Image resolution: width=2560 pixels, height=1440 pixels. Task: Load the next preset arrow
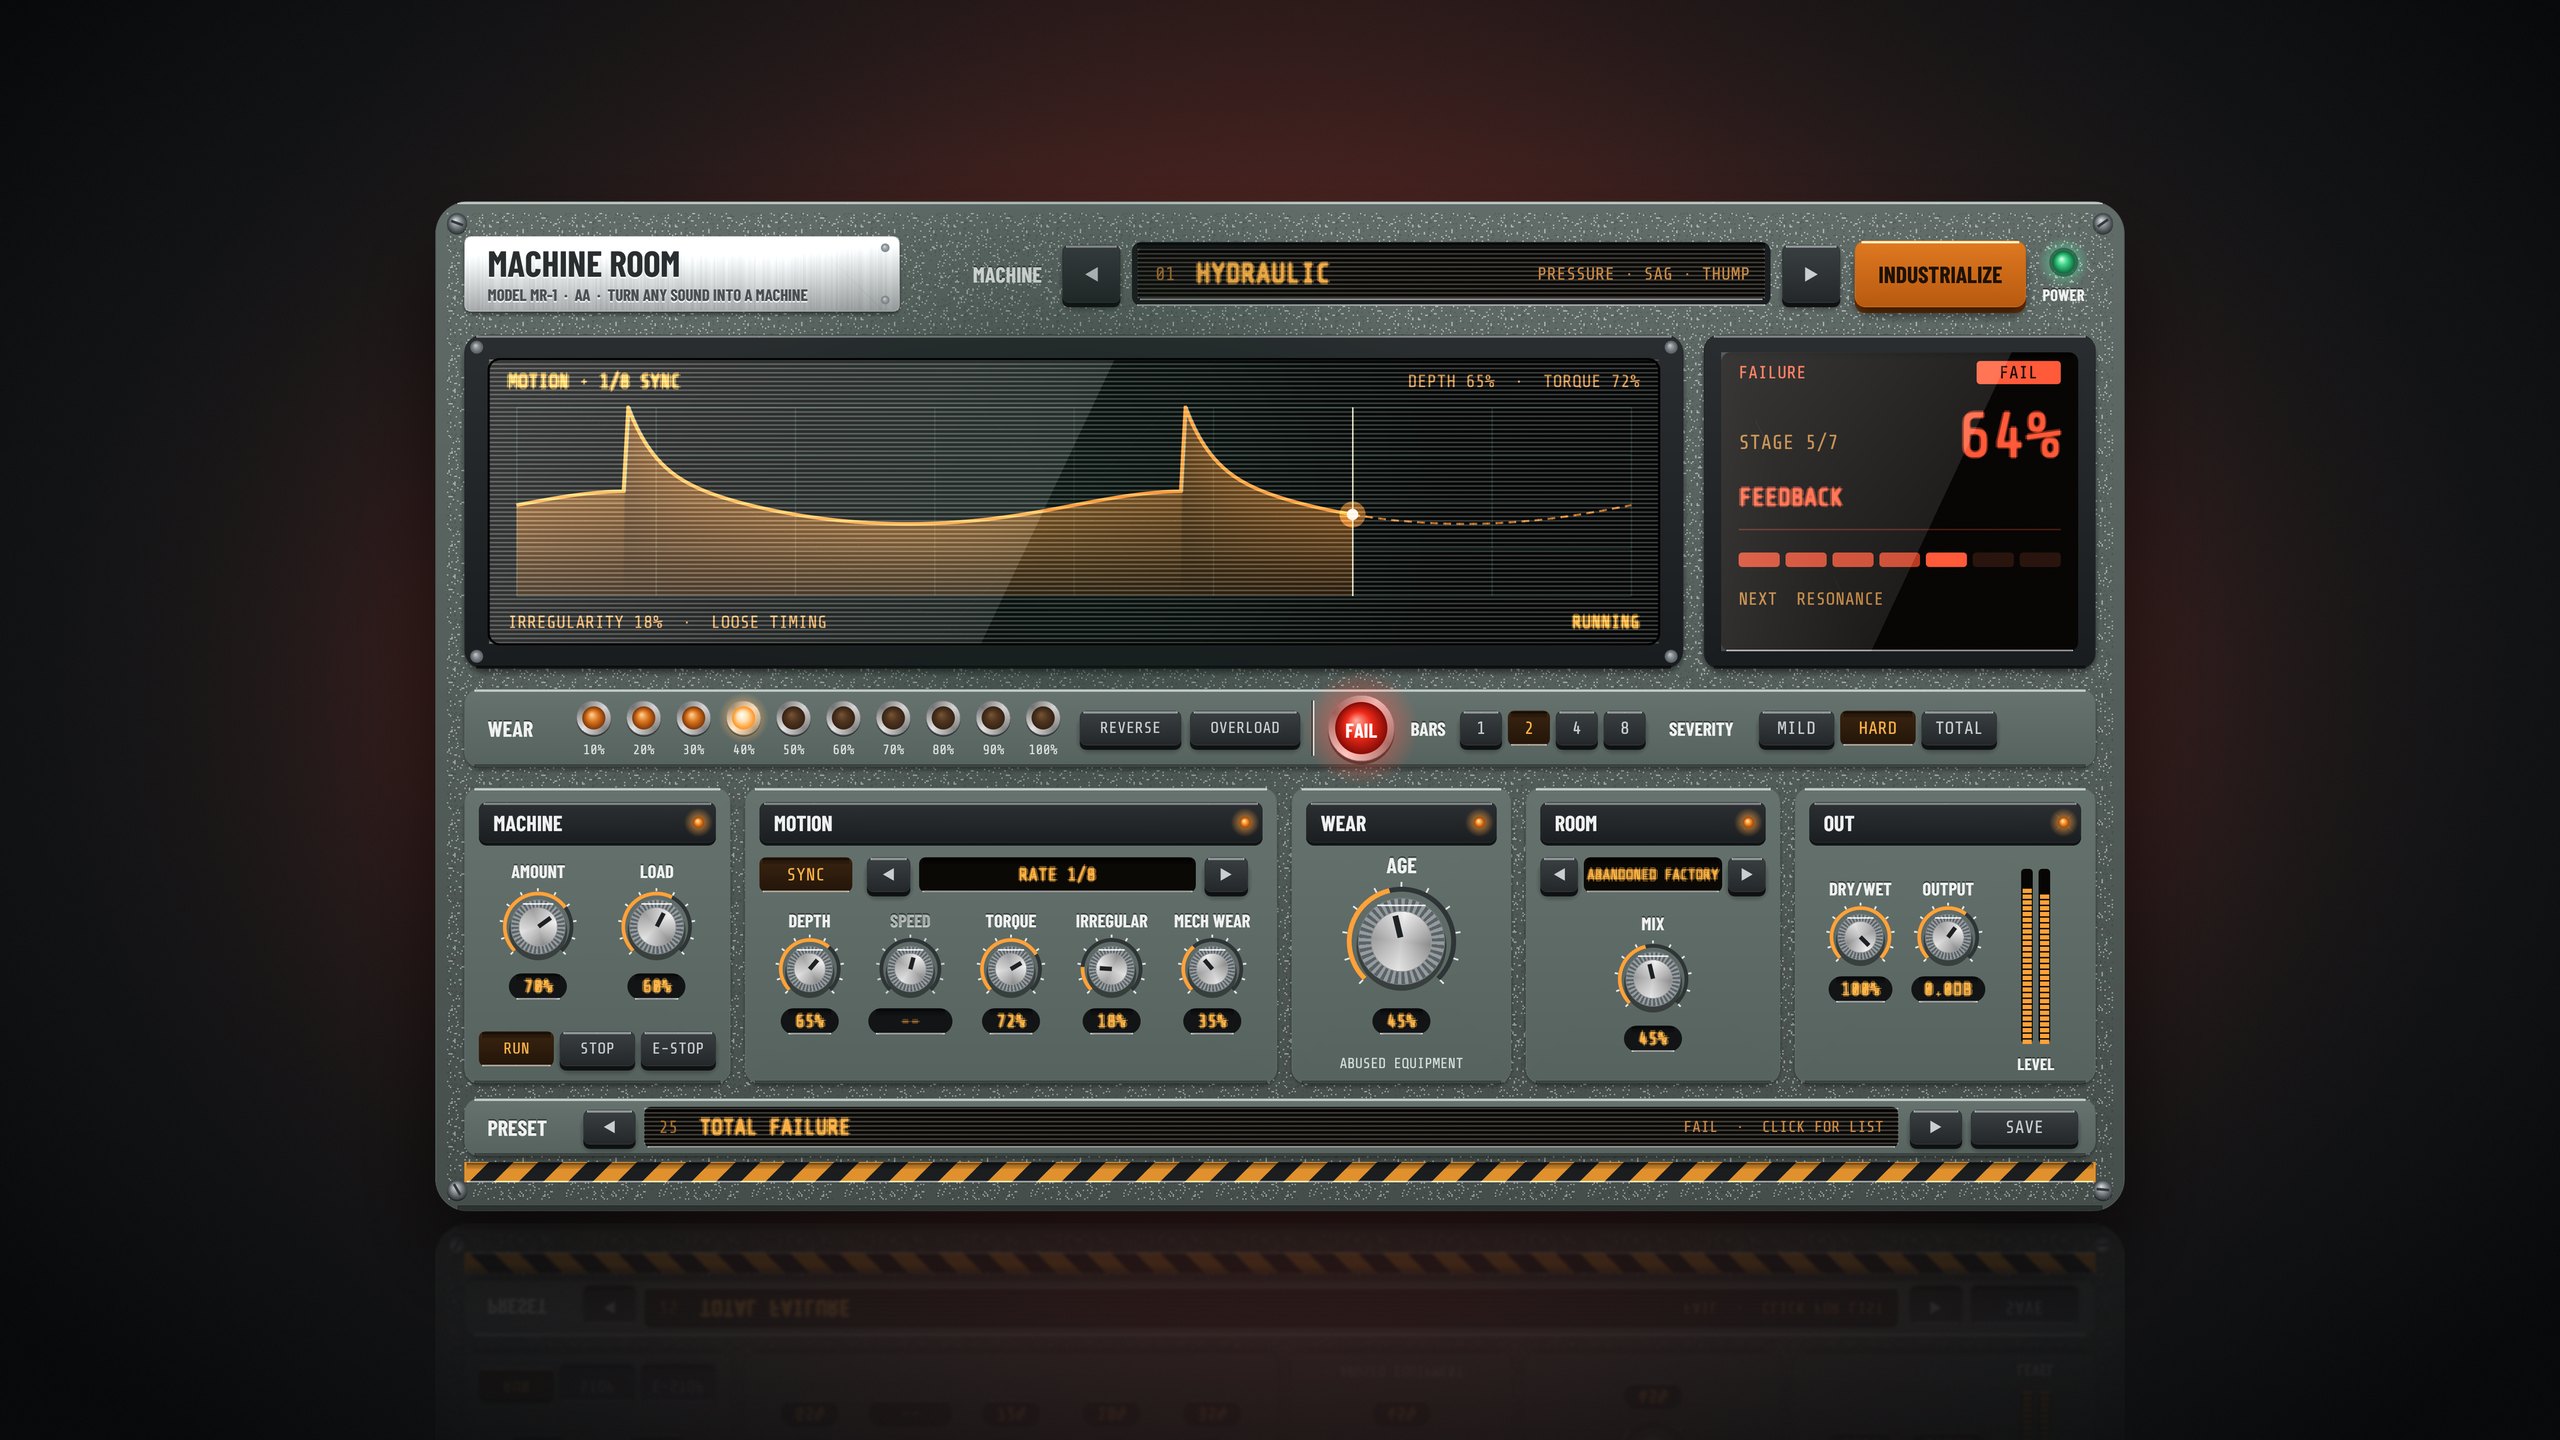1935,1127
